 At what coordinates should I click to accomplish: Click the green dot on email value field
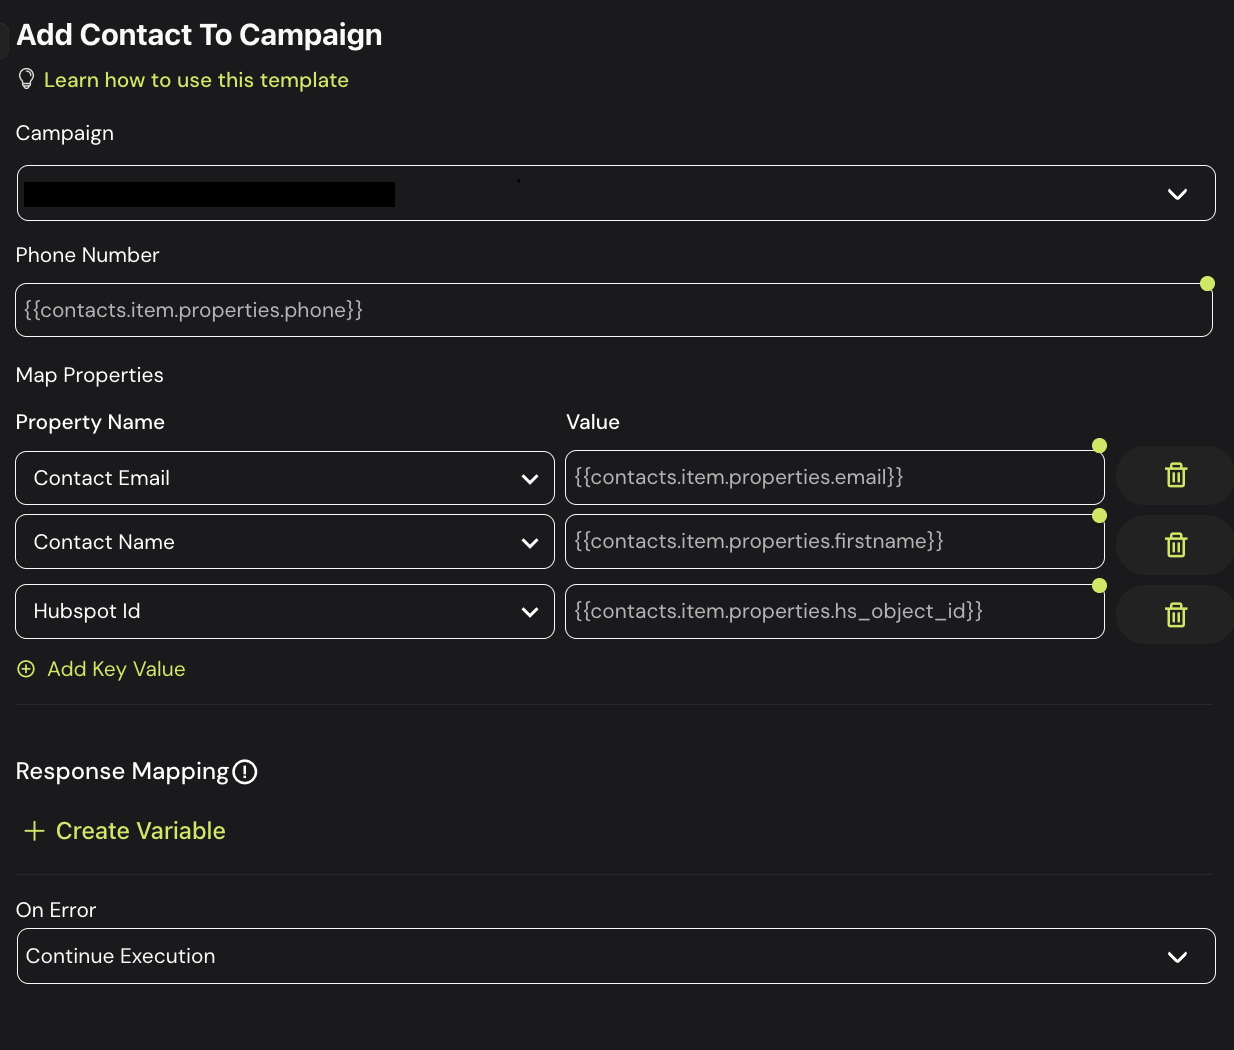[1099, 446]
